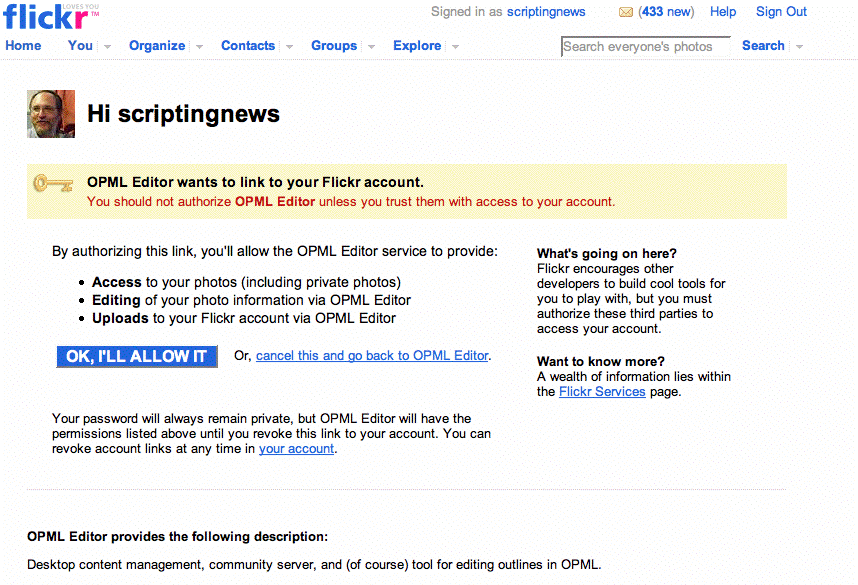Open the Help link
This screenshot has height=585, width=858.
[723, 12]
